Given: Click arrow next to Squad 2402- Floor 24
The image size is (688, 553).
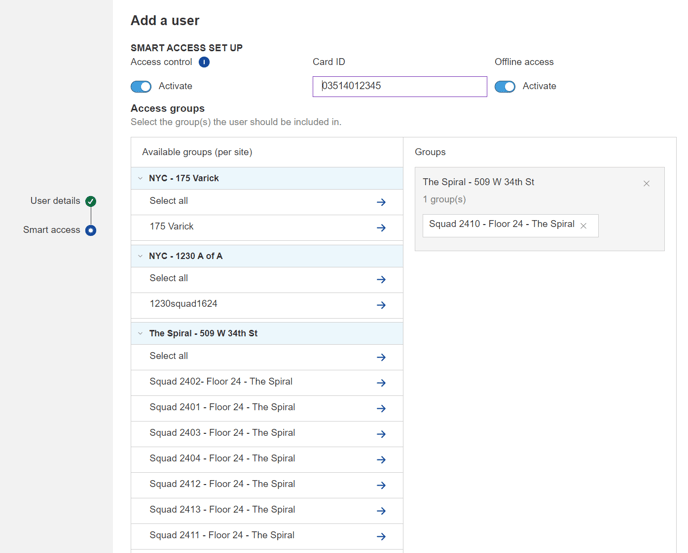Looking at the screenshot, I should click(381, 383).
